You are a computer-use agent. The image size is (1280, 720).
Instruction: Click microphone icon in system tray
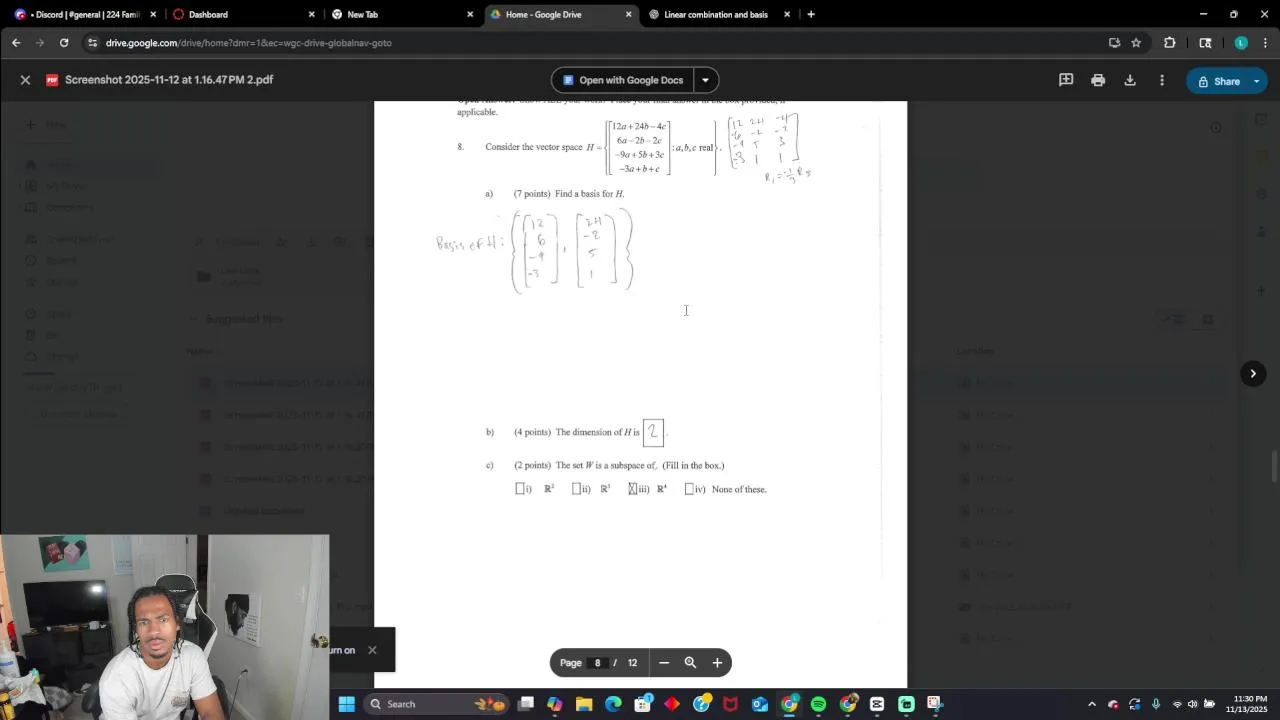click(1156, 704)
